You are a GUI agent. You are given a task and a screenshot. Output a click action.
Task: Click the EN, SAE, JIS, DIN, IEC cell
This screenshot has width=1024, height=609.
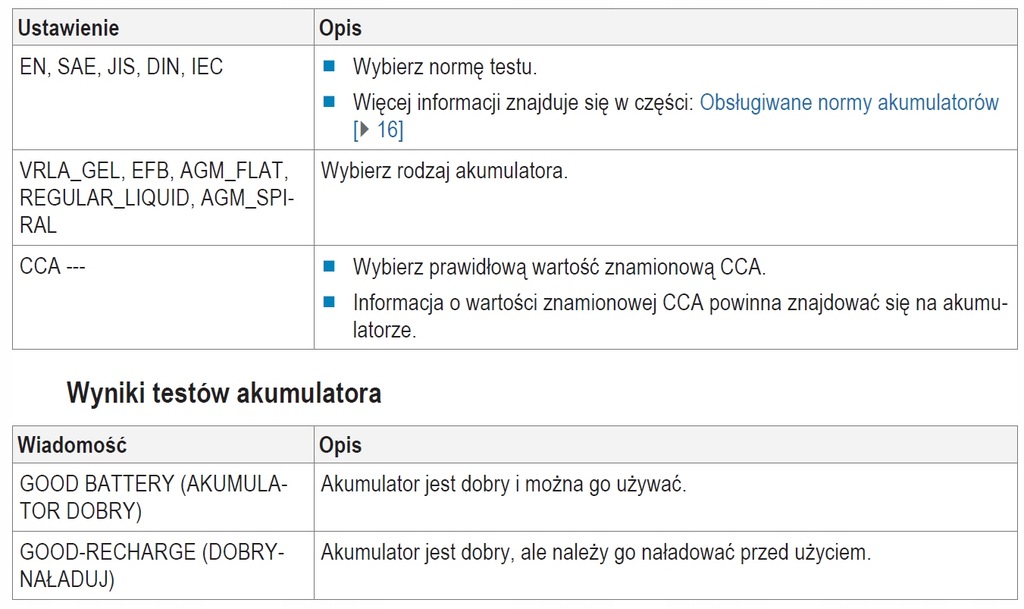(121, 68)
